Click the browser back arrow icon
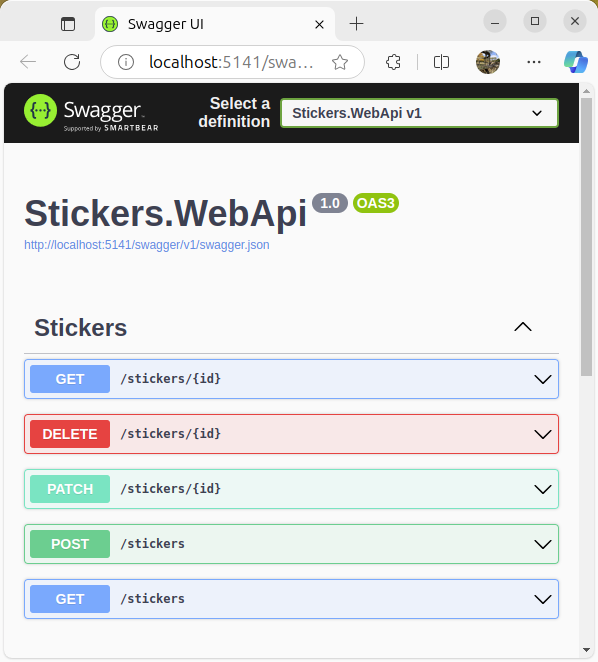The width and height of the screenshot is (598, 662). [x=28, y=62]
